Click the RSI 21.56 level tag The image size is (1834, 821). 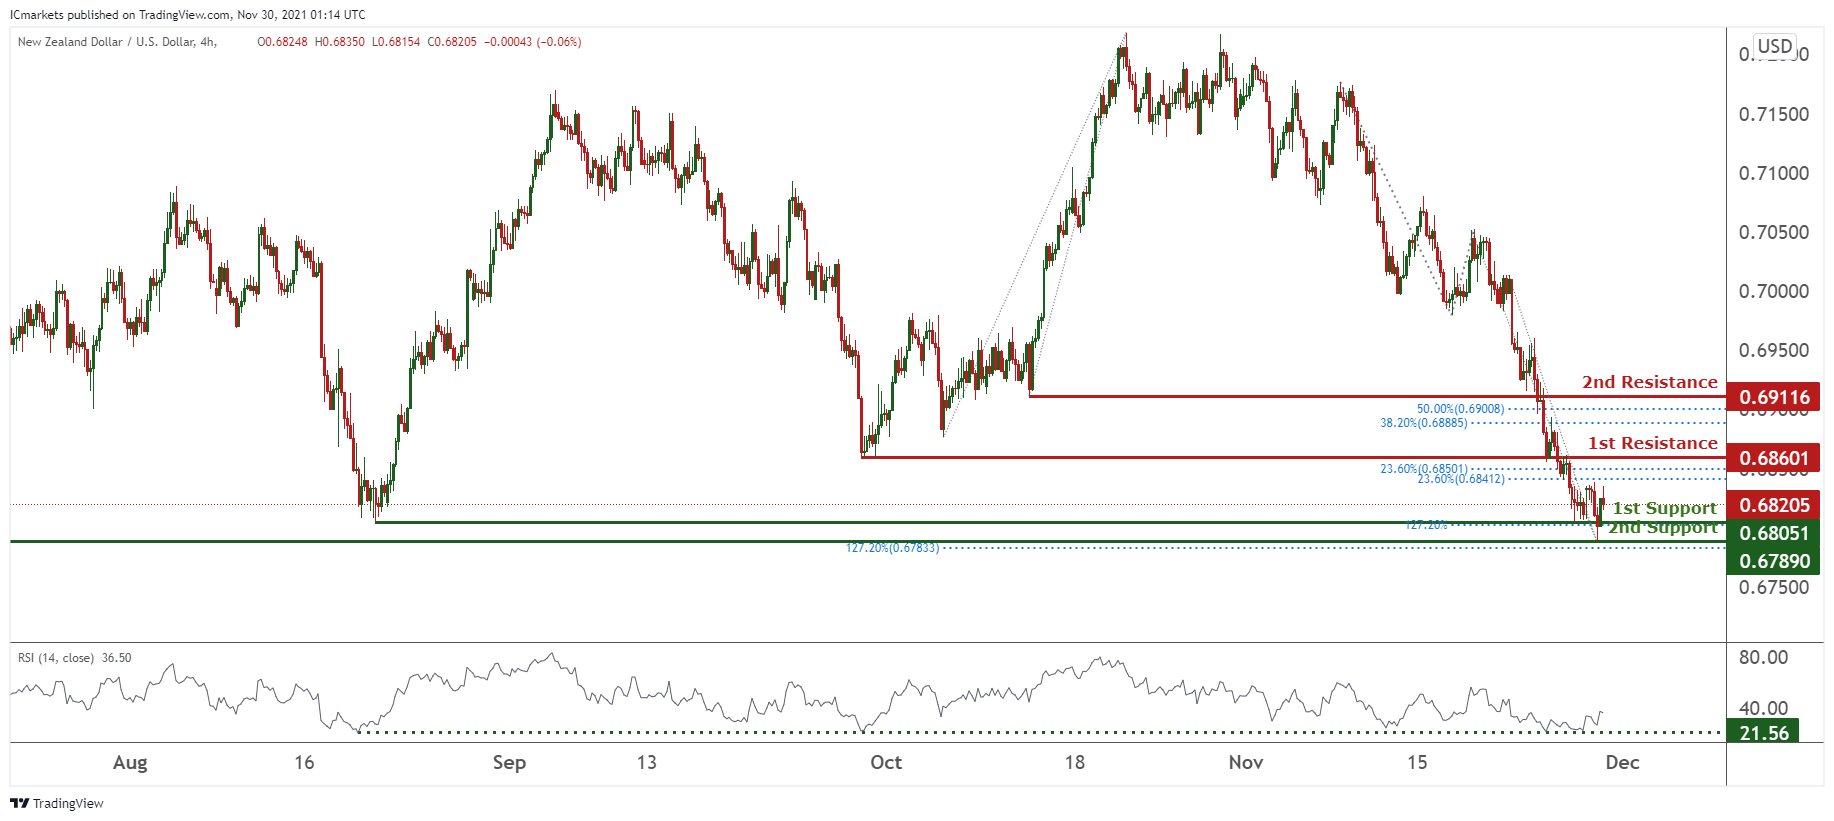coord(1763,733)
